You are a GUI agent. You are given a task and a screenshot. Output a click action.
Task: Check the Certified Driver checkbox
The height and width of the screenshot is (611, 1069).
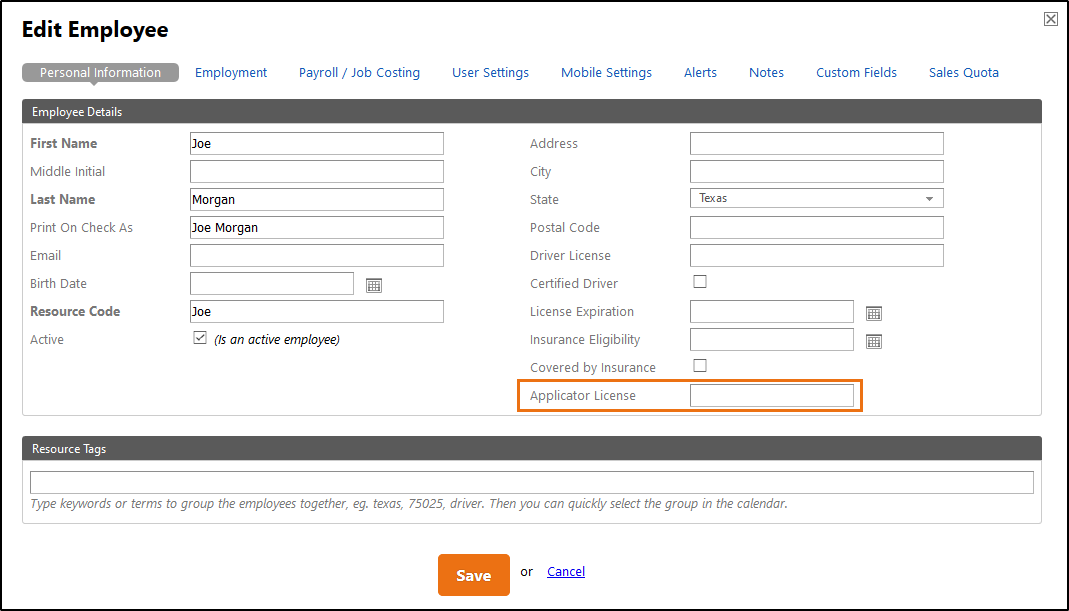pyautogui.click(x=699, y=281)
